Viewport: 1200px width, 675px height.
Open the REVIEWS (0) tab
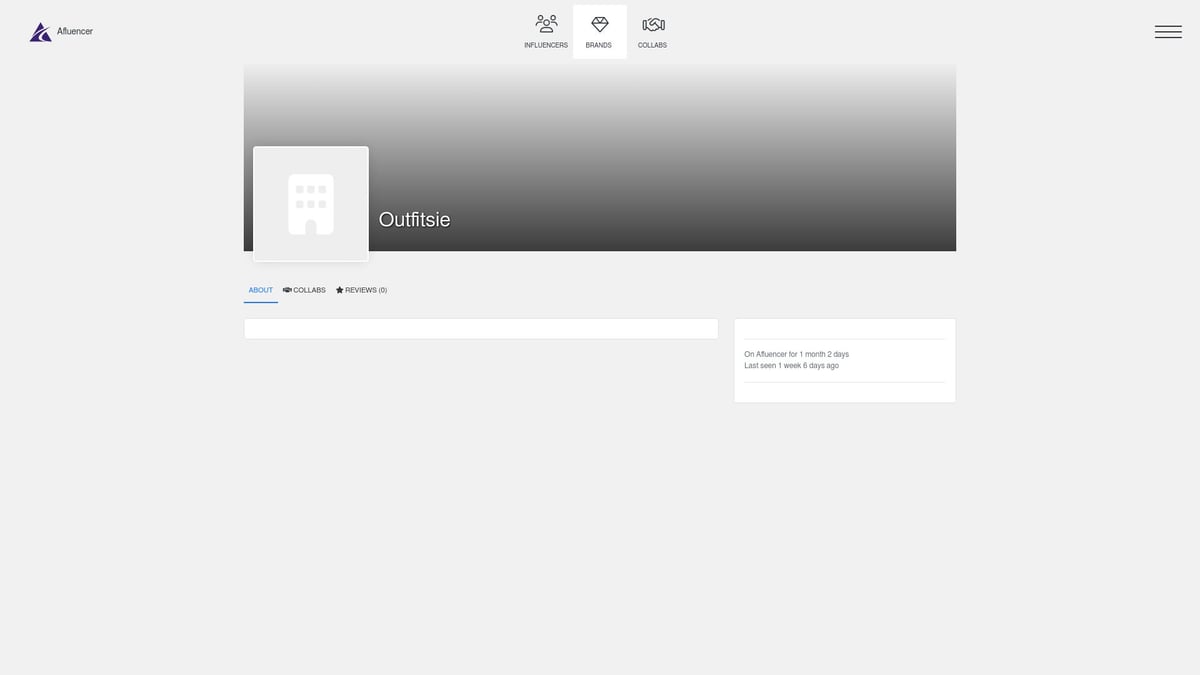coord(366,290)
